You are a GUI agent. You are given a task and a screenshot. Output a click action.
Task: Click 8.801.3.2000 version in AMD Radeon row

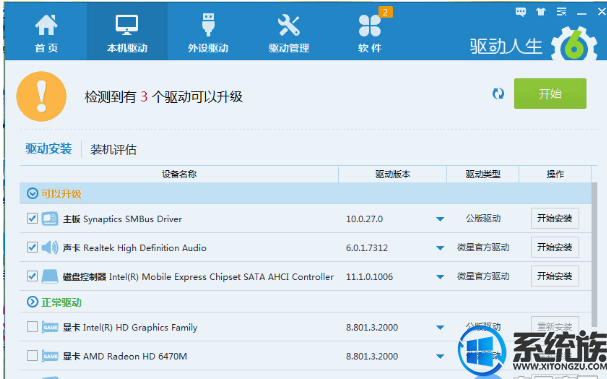(x=372, y=356)
